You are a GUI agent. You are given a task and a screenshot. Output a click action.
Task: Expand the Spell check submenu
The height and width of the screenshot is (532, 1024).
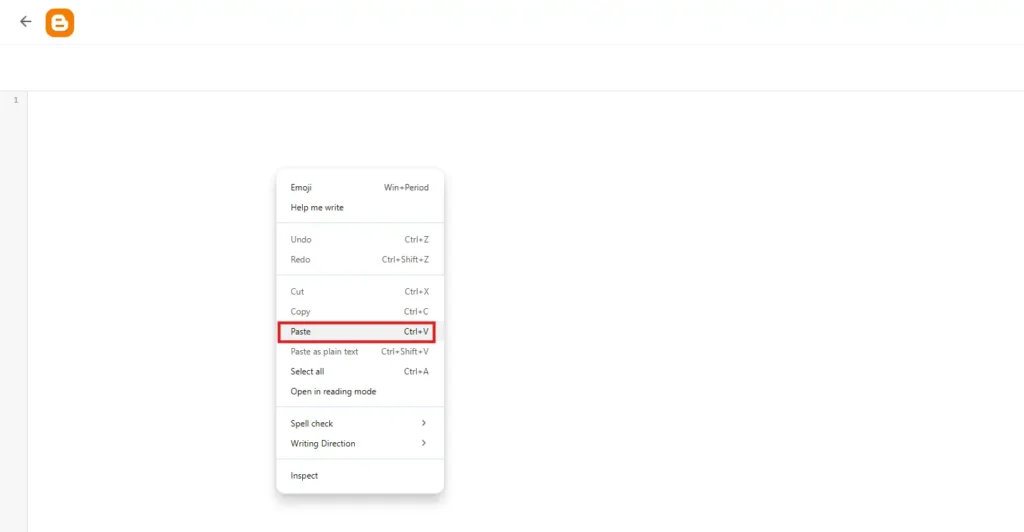(x=360, y=424)
